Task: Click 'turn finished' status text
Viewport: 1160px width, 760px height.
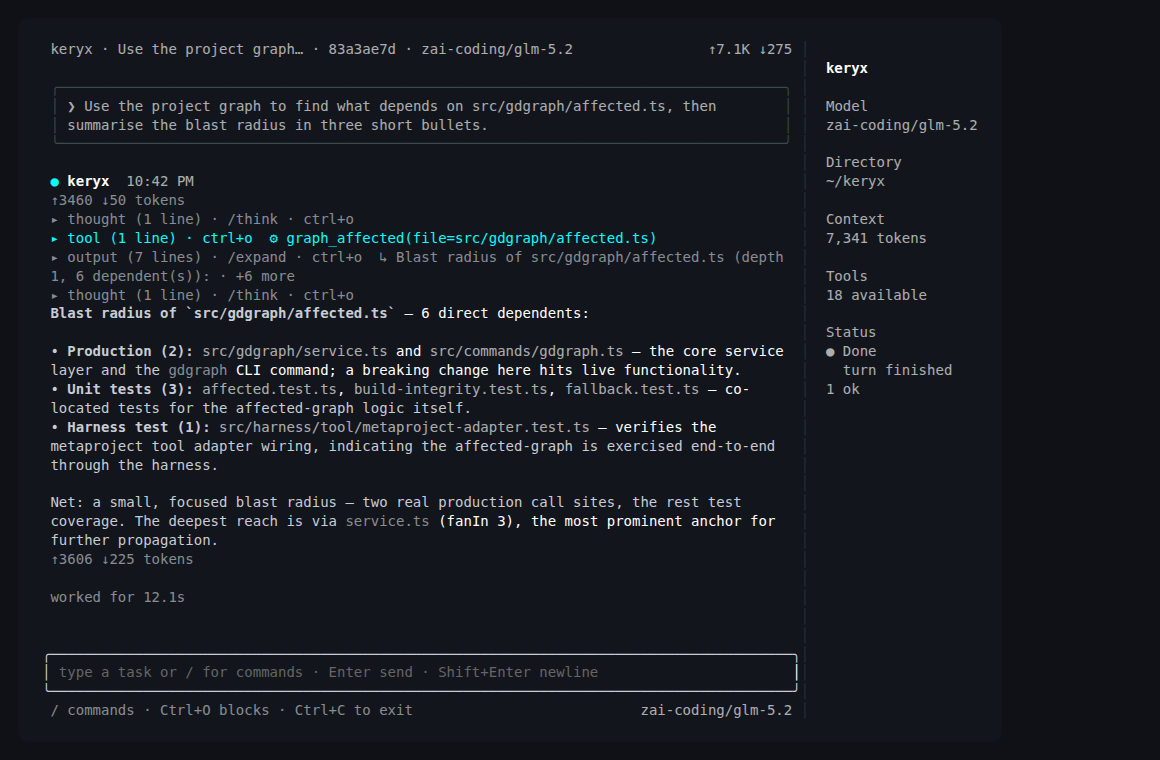Action: point(897,370)
